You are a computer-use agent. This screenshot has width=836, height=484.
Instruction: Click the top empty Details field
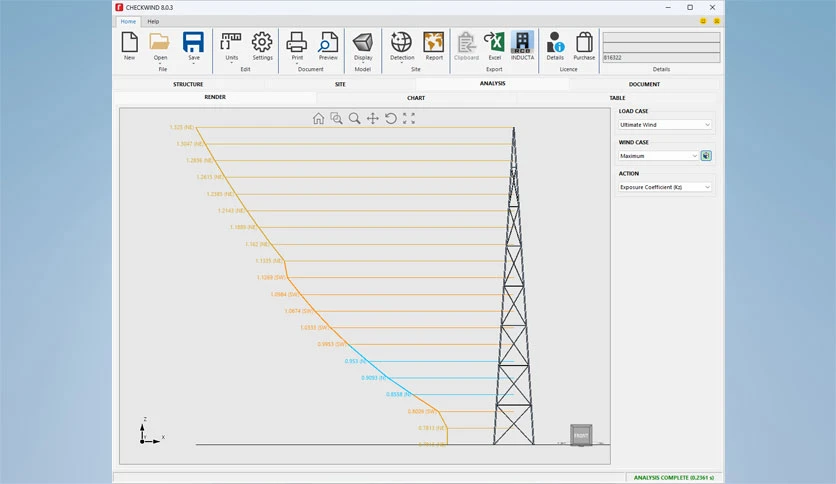[x=661, y=37]
